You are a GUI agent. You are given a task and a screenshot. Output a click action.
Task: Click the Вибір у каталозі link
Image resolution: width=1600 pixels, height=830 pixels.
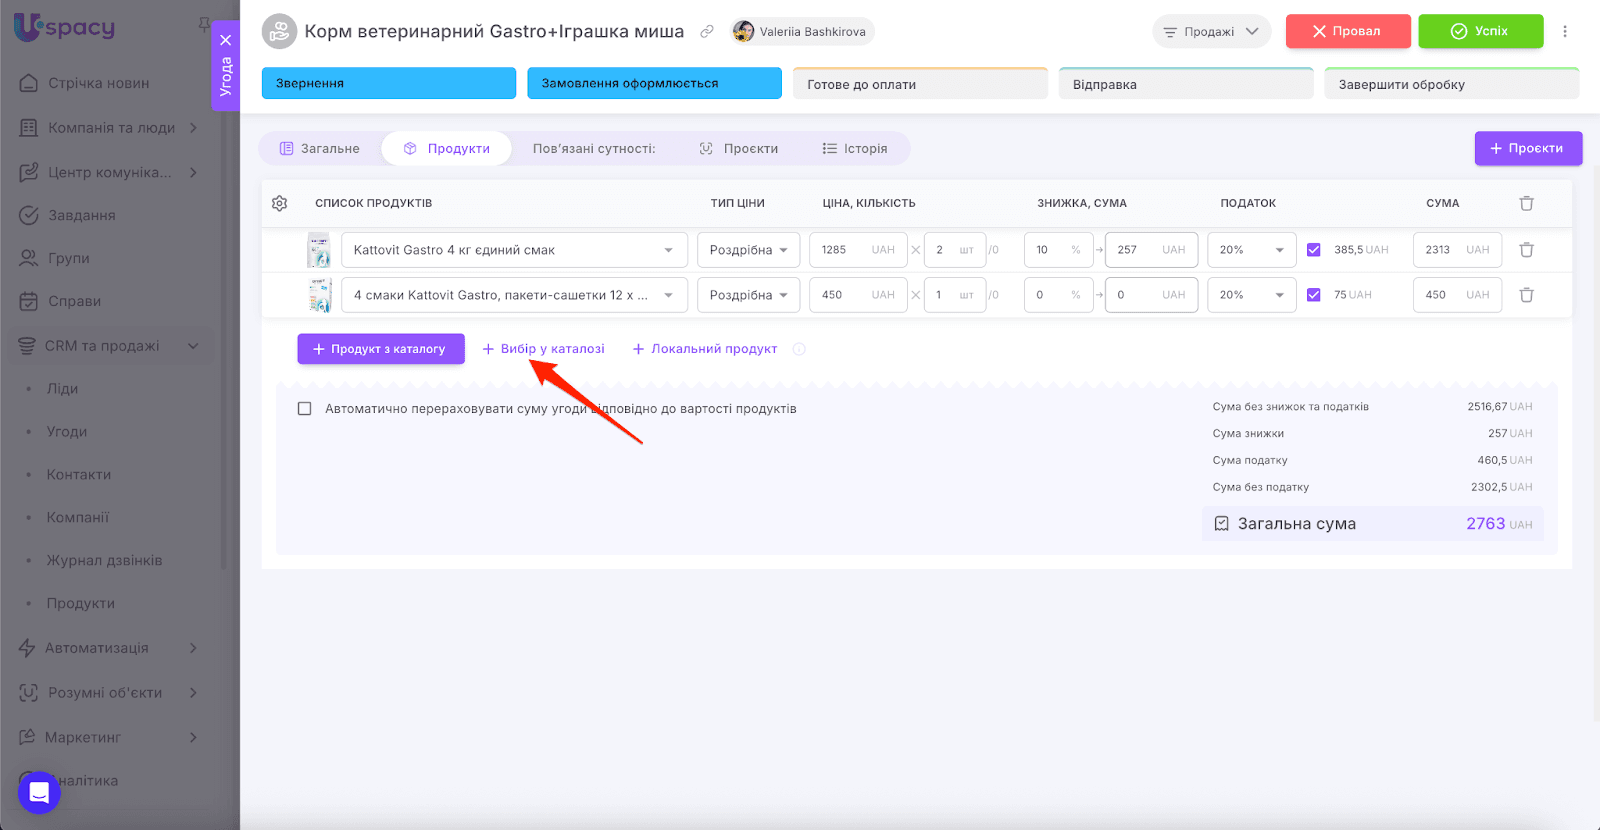point(544,349)
